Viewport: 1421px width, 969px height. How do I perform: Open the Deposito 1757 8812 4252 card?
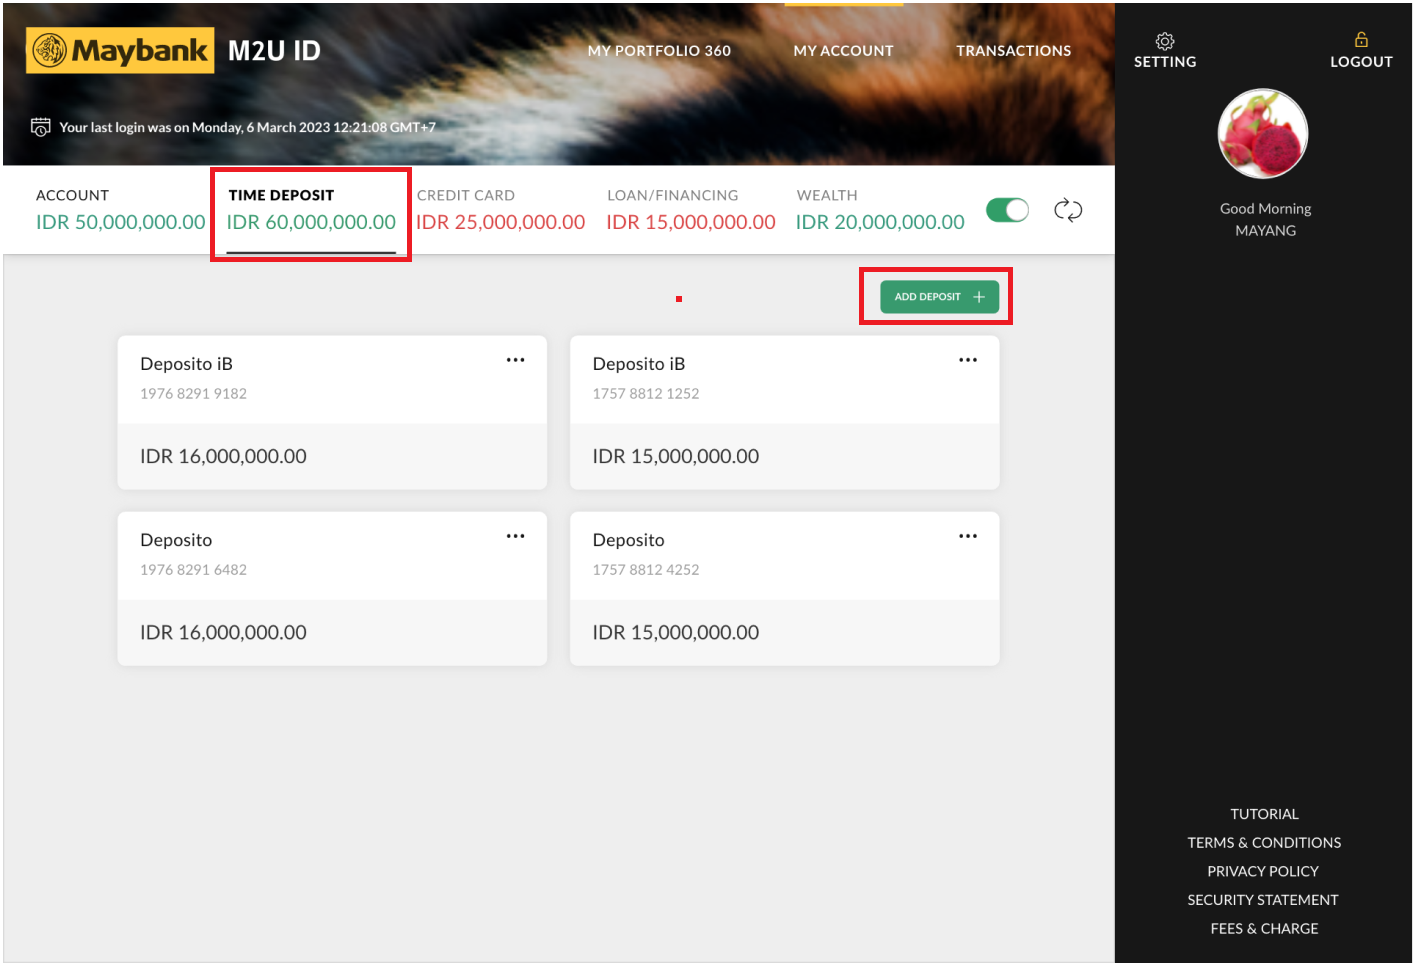(x=785, y=588)
